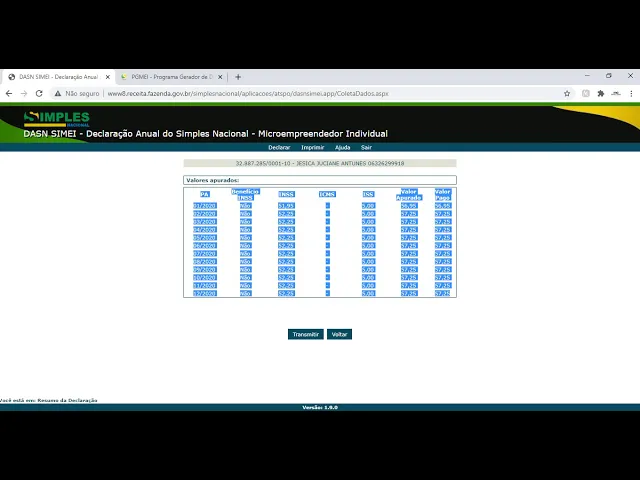Click 'Não' in the 01/2020 row
Image resolution: width=640 pixels, height=480 pixels.
245,206
